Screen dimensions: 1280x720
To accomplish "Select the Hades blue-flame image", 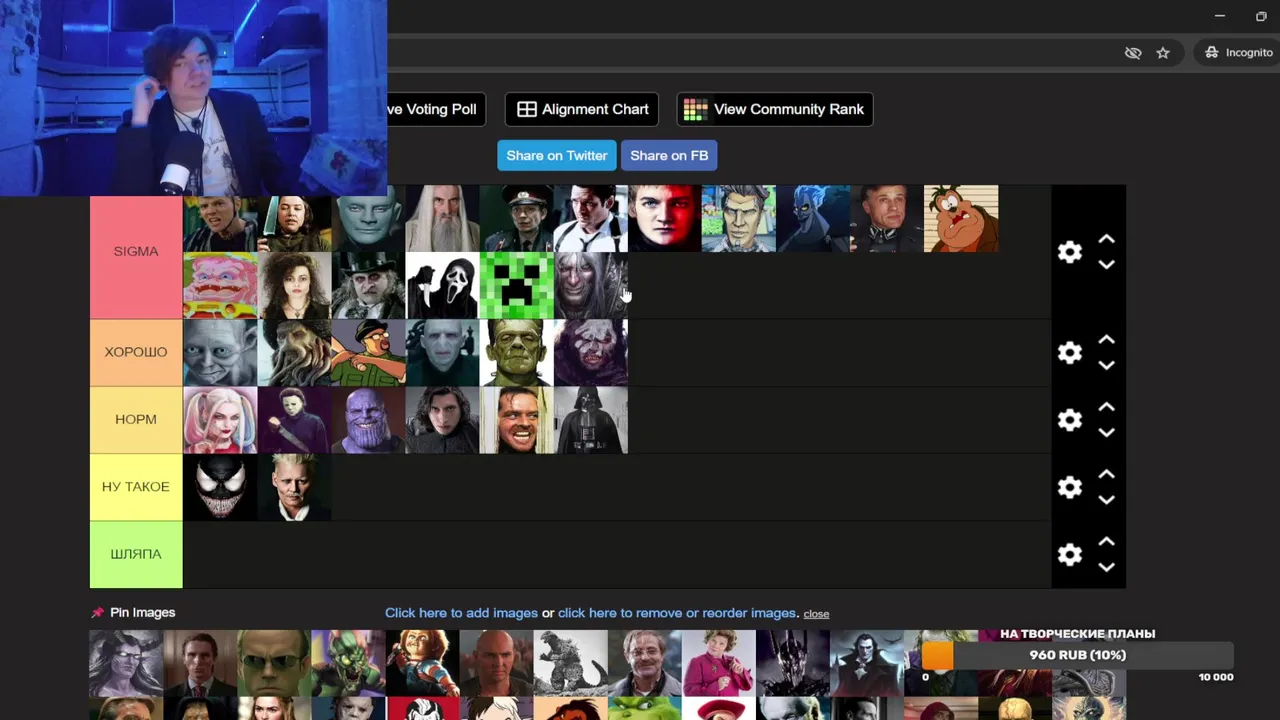I will [x=813, y=218].
